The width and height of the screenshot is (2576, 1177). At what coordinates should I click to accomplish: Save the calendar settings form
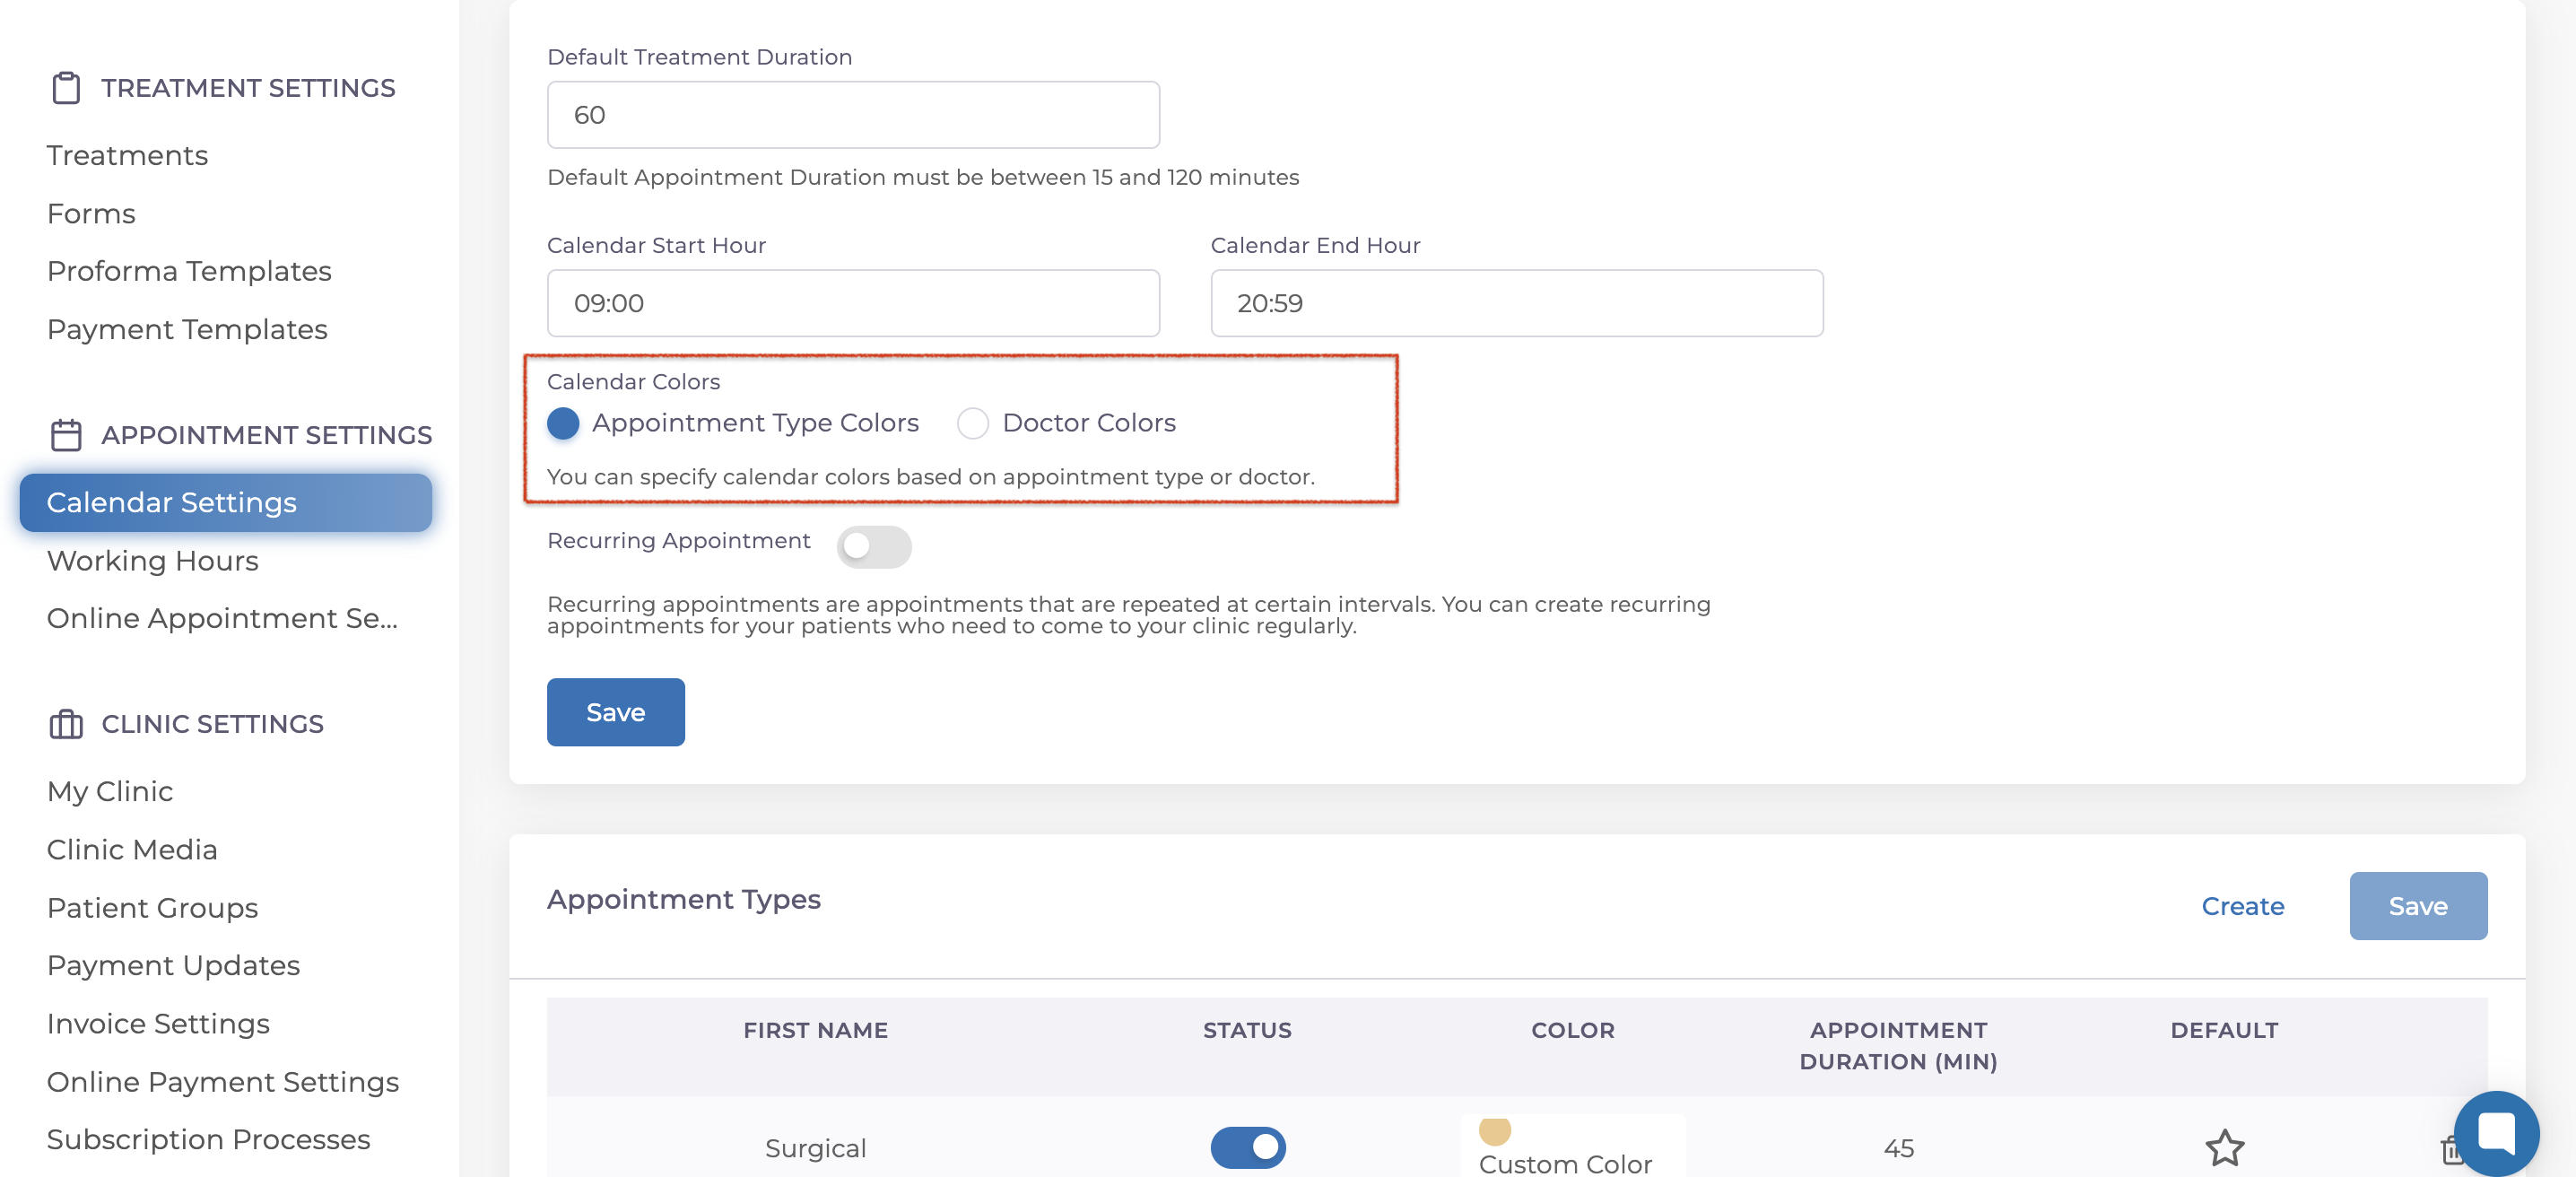[x=615, y=712]
